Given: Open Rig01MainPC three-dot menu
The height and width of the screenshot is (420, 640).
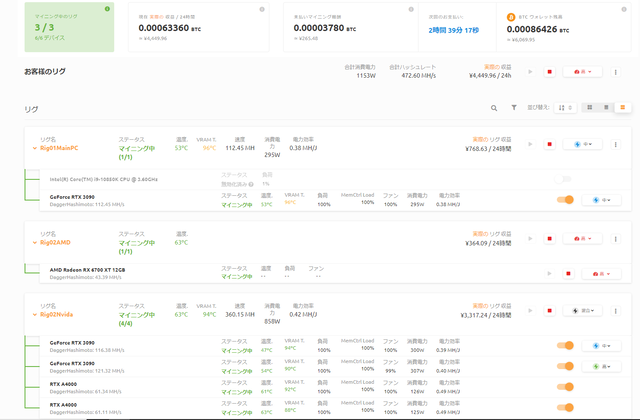Looking at the screenshot, I should point(616,144).
